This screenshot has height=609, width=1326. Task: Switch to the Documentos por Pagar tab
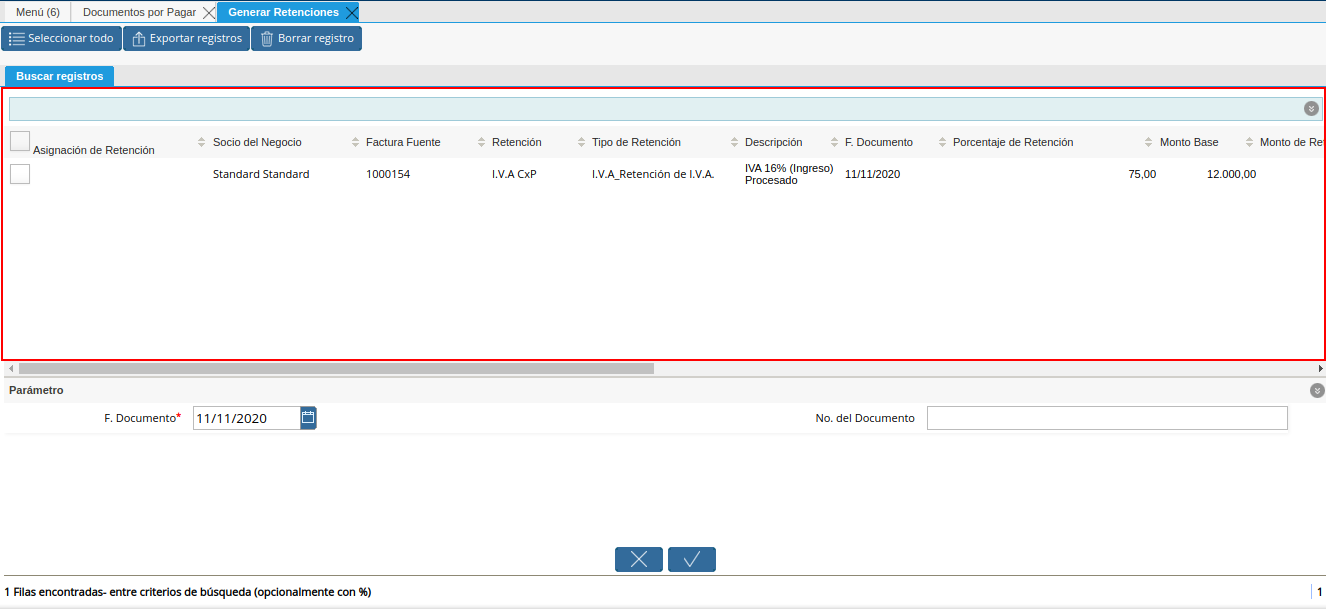pyautogui.click(x=139, y=12)
